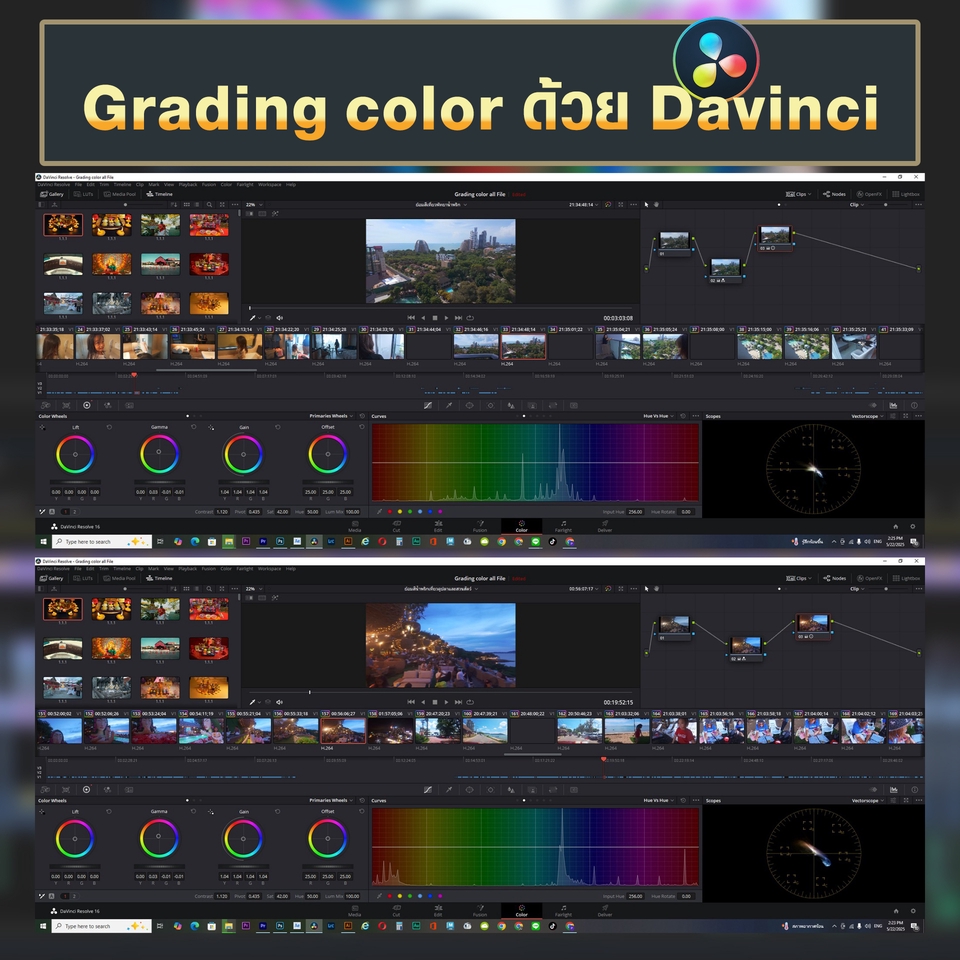Viewport: 960px width, 960px height.
Task: Open project settings gear in upper Resolve window
Action: [913, 527]
